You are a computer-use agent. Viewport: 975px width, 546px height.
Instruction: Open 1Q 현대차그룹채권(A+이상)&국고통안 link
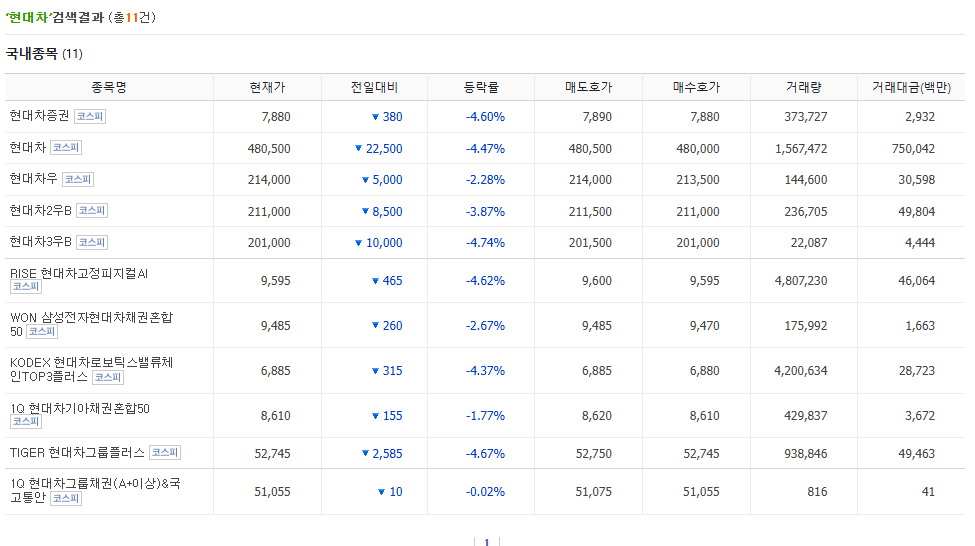pos(95,490)
